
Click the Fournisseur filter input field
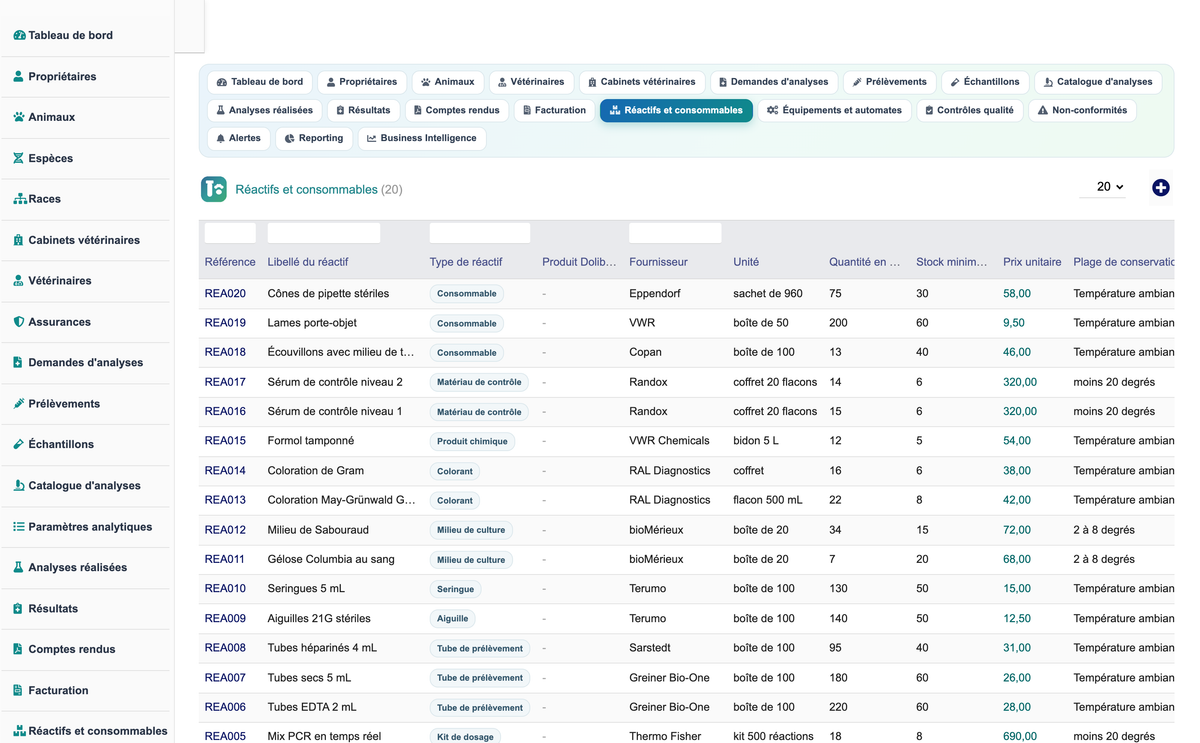[675, 233]
